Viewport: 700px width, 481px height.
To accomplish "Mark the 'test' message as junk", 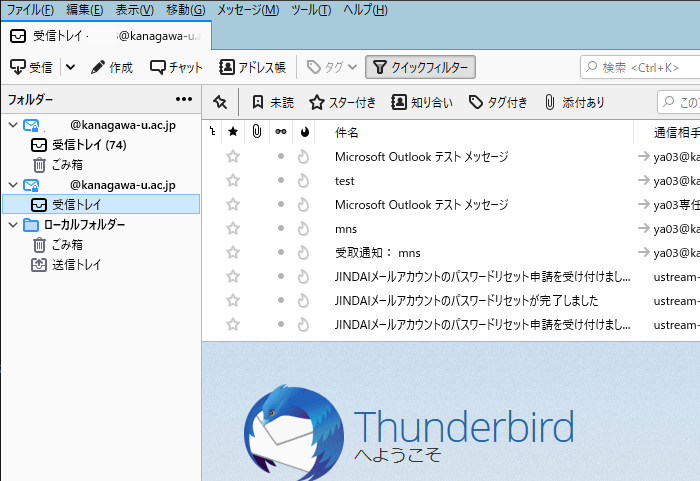I will [x=304, y=181].
